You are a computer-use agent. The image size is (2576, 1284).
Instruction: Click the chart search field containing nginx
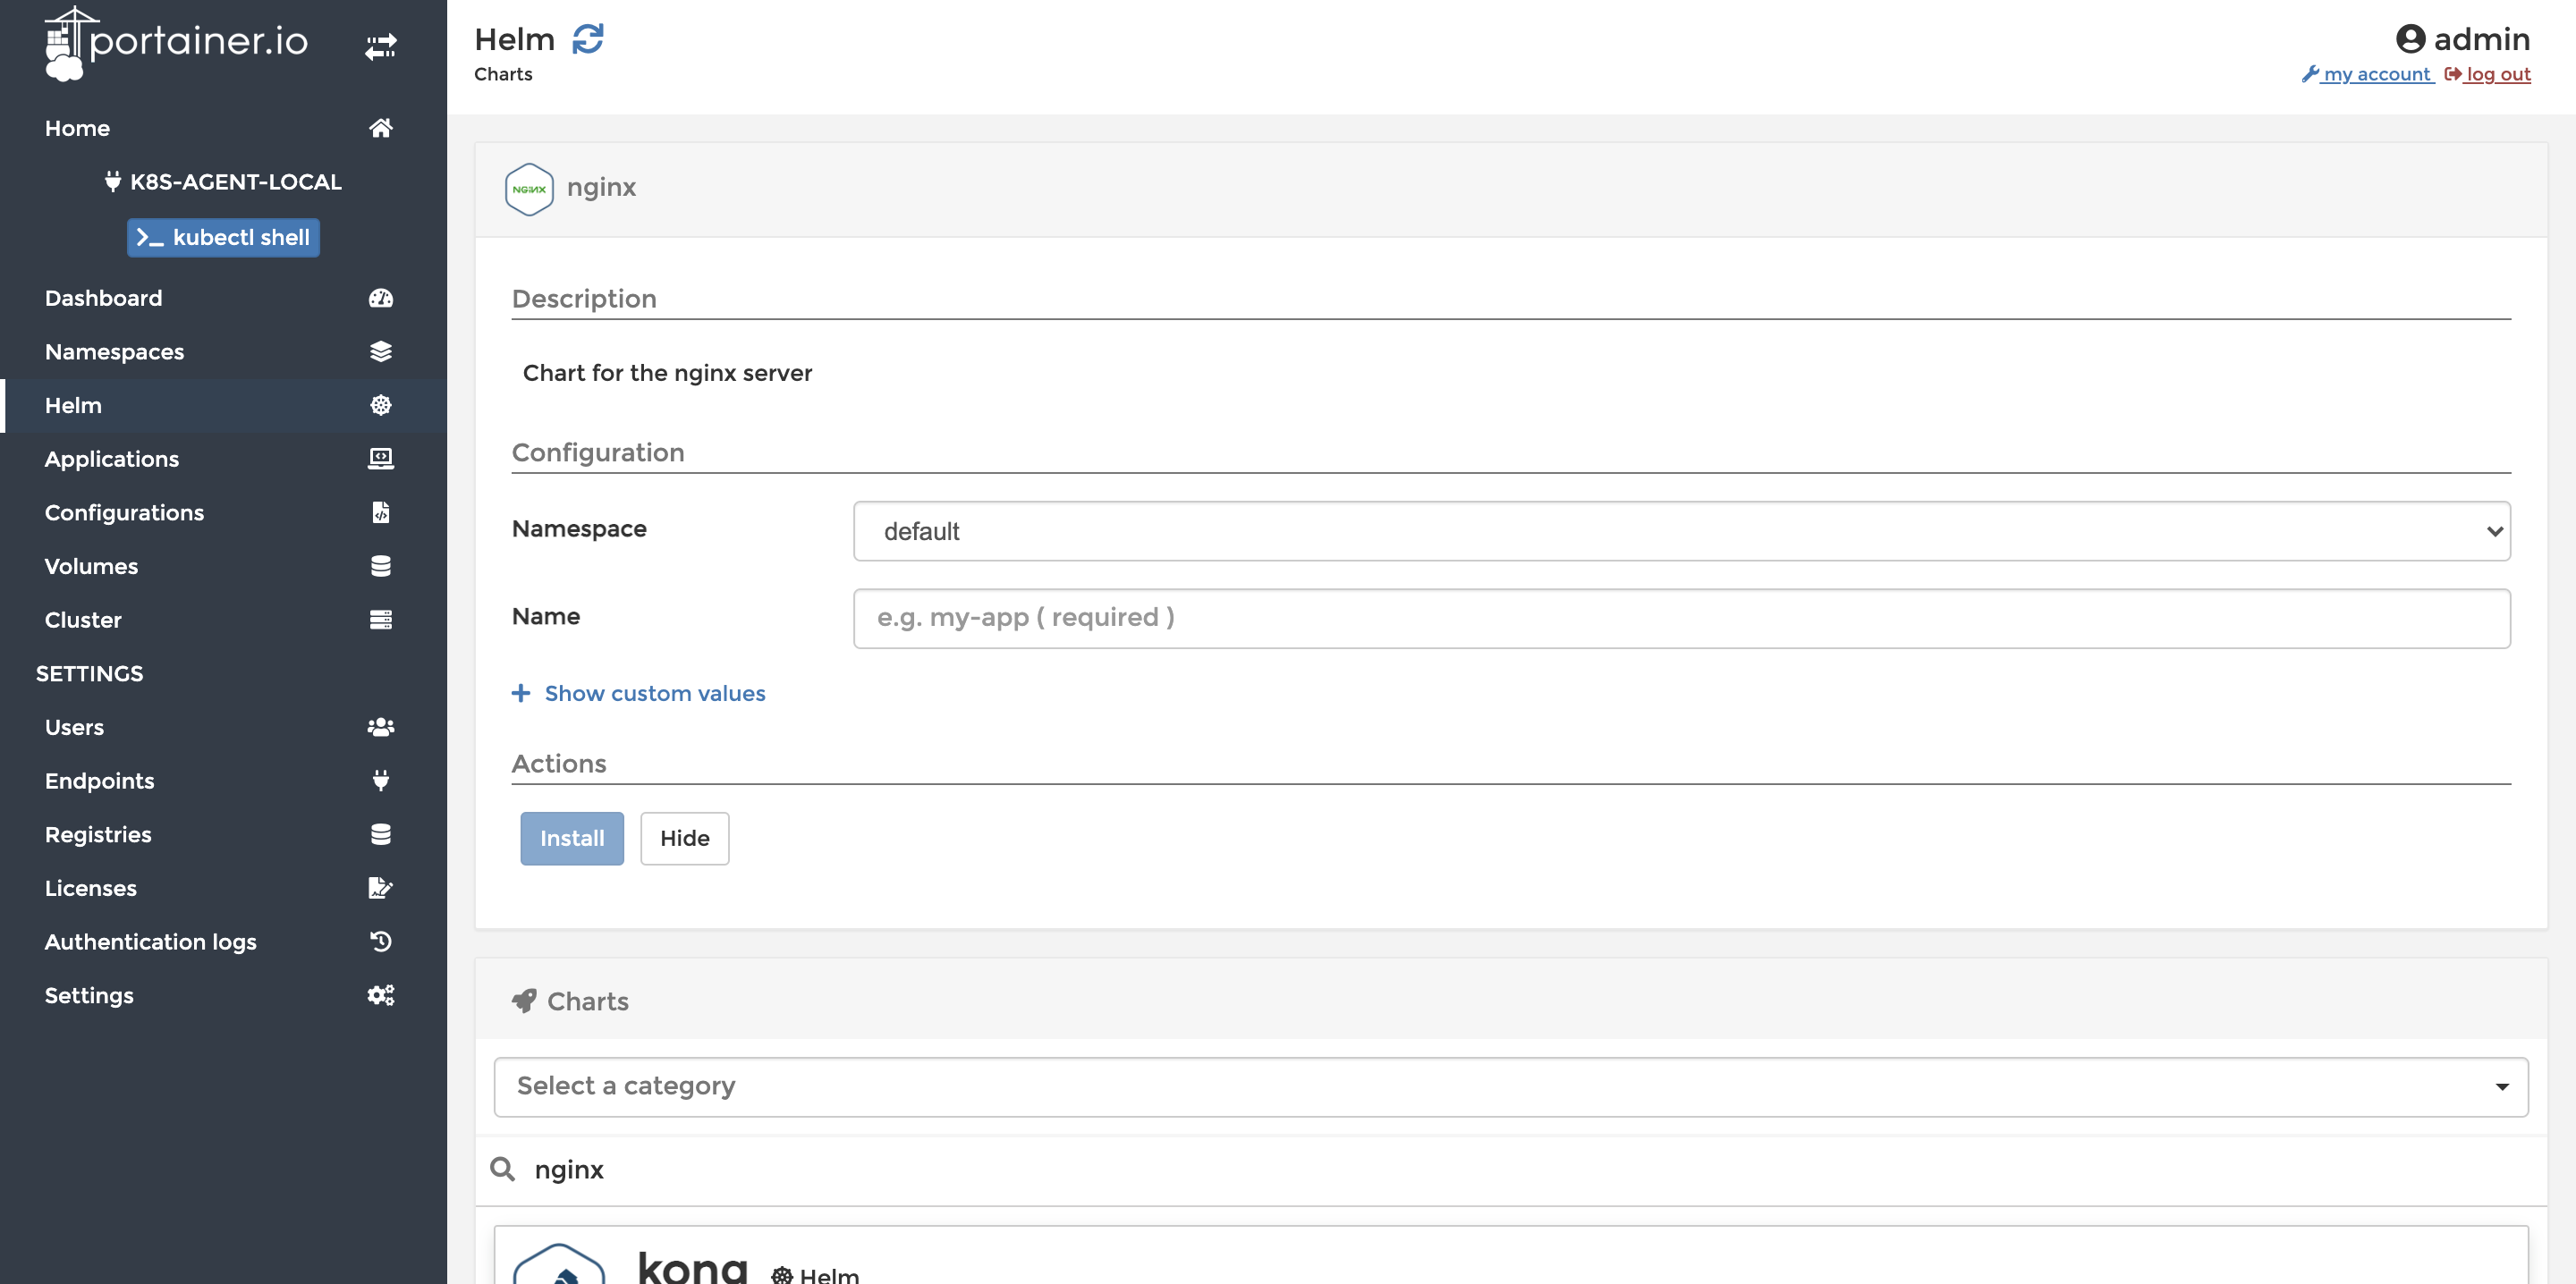click(1511, 1170)
